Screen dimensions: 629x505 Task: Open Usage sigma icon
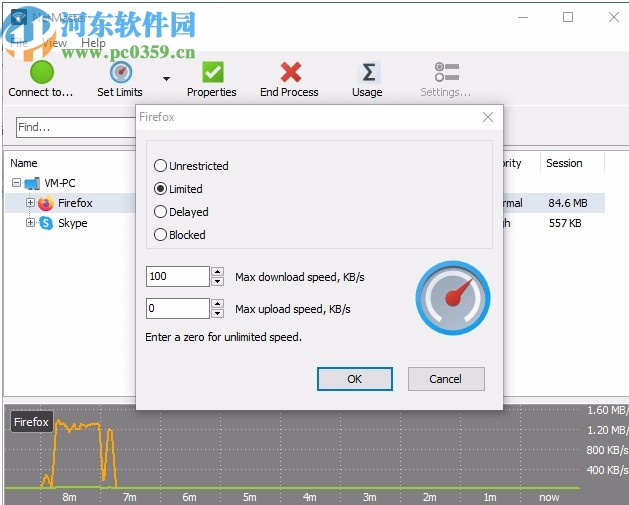[369, 72]
